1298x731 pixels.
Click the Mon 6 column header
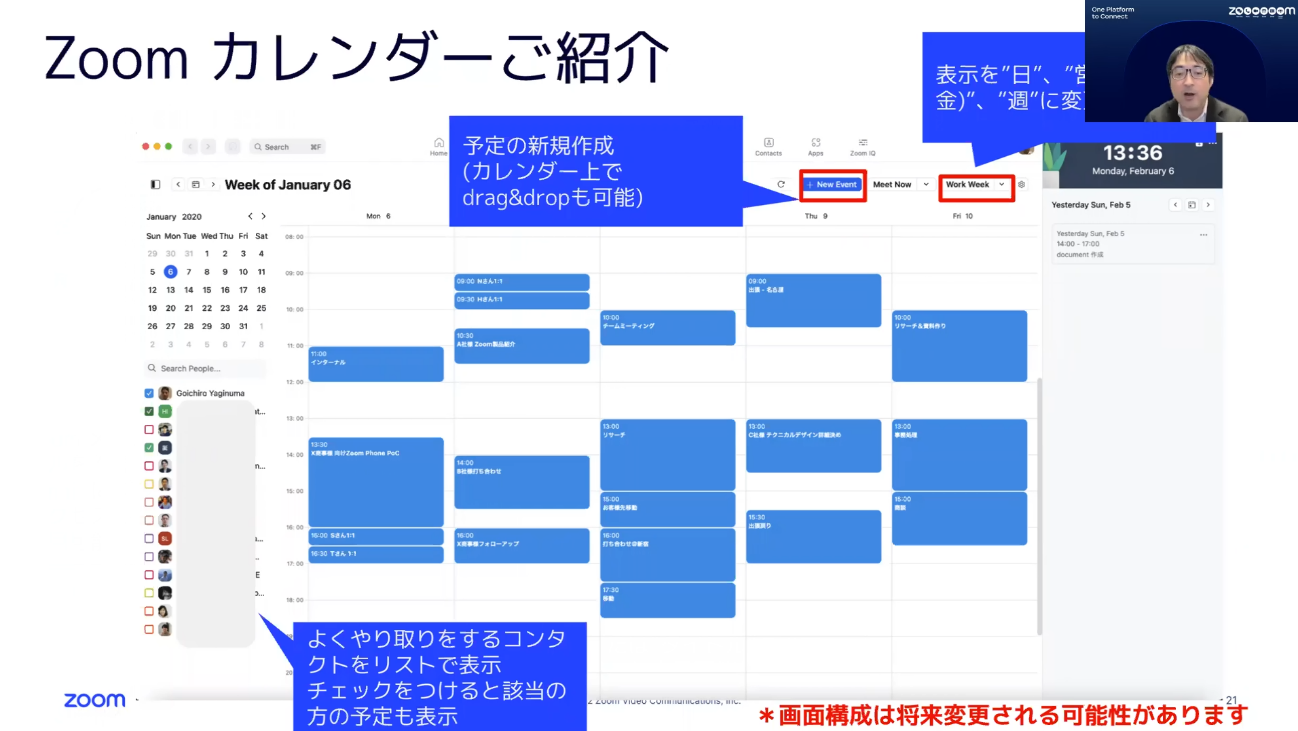point(379,216)
